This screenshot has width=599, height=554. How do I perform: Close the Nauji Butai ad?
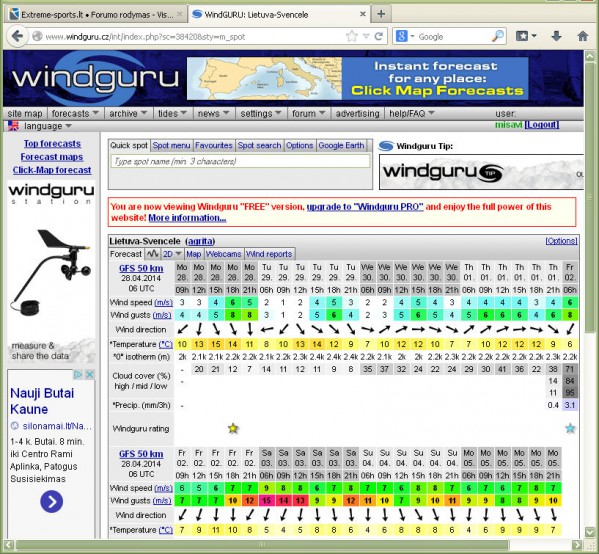(90, 374)
